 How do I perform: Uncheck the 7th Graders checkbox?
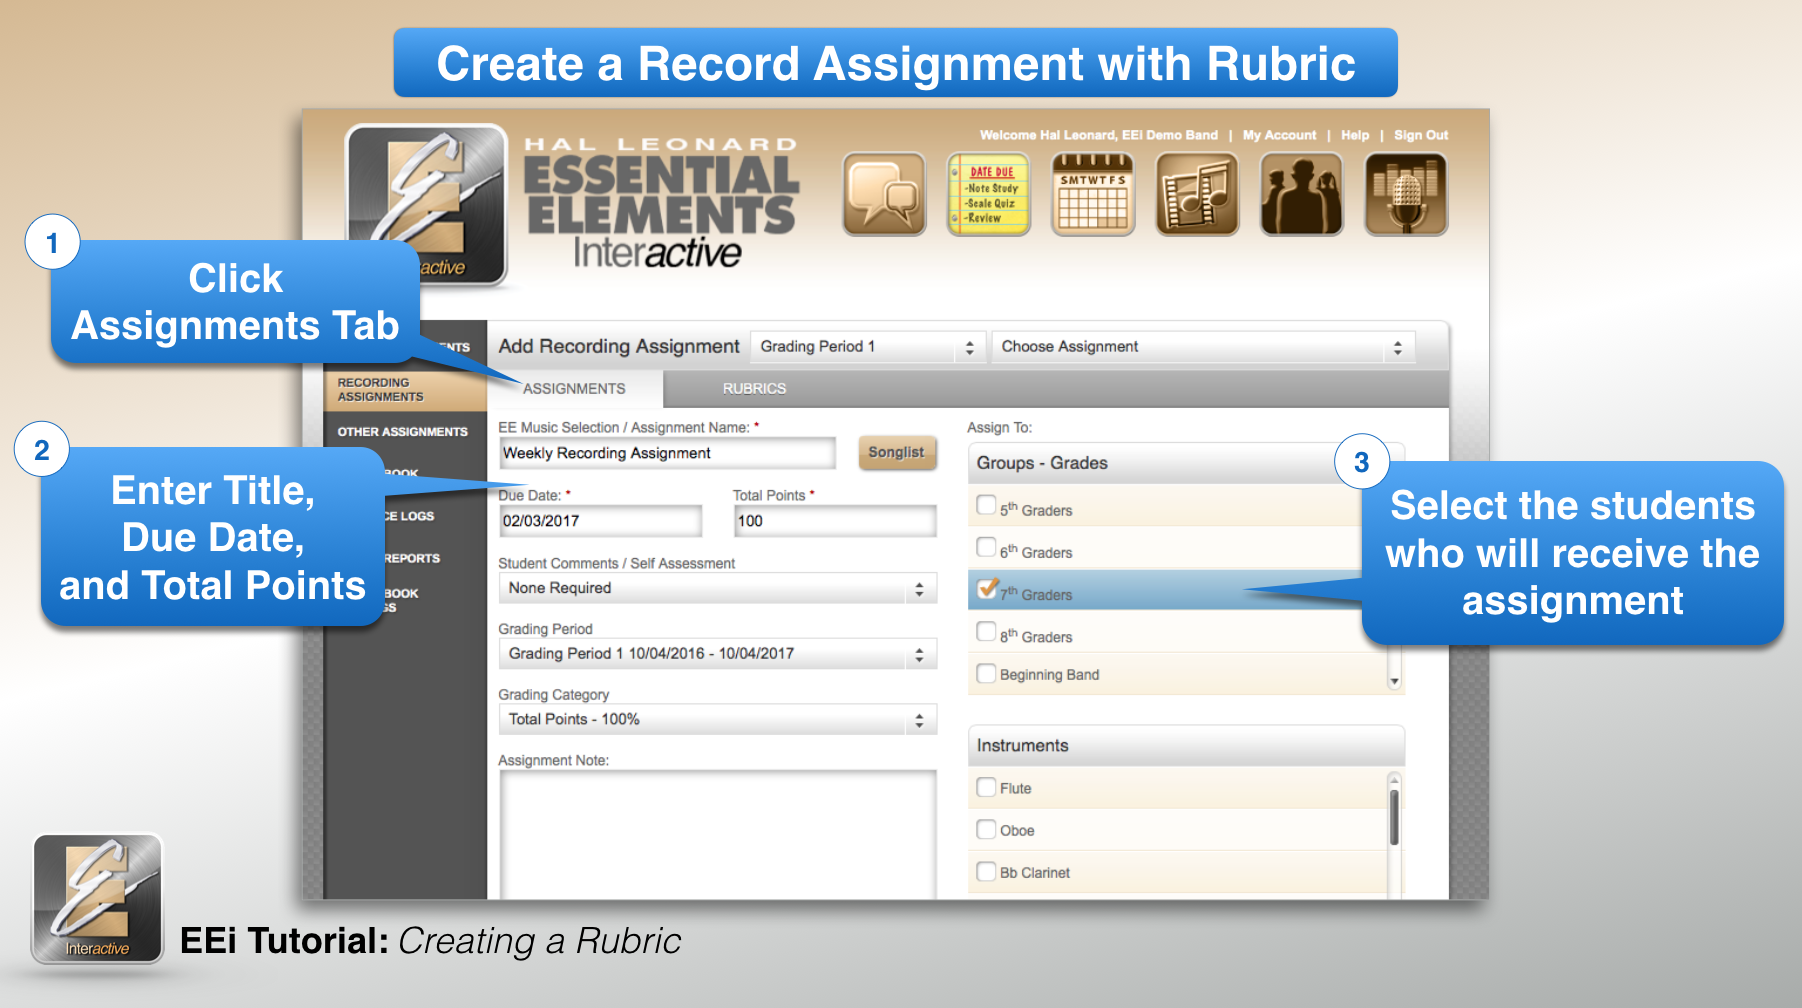(x=986, y=589)
